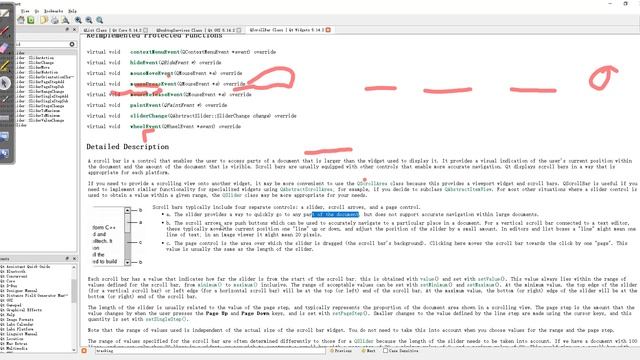Close the Contents panel

pos(74,259)
